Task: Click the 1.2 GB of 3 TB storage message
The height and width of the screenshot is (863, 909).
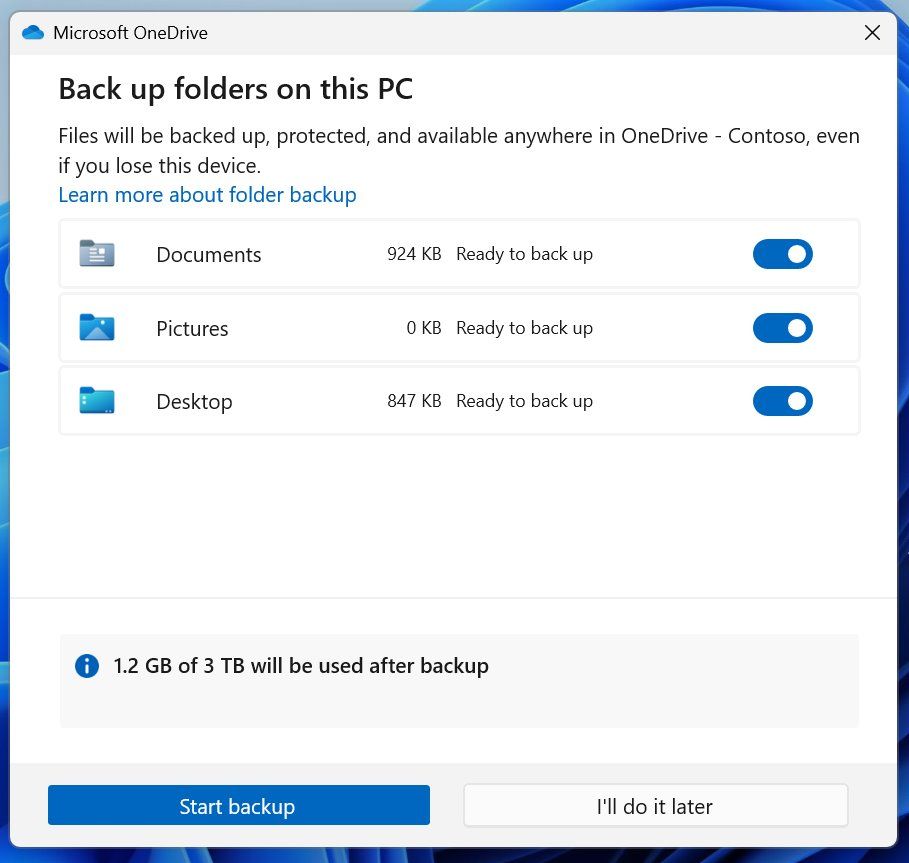Action: coord(301,666)
